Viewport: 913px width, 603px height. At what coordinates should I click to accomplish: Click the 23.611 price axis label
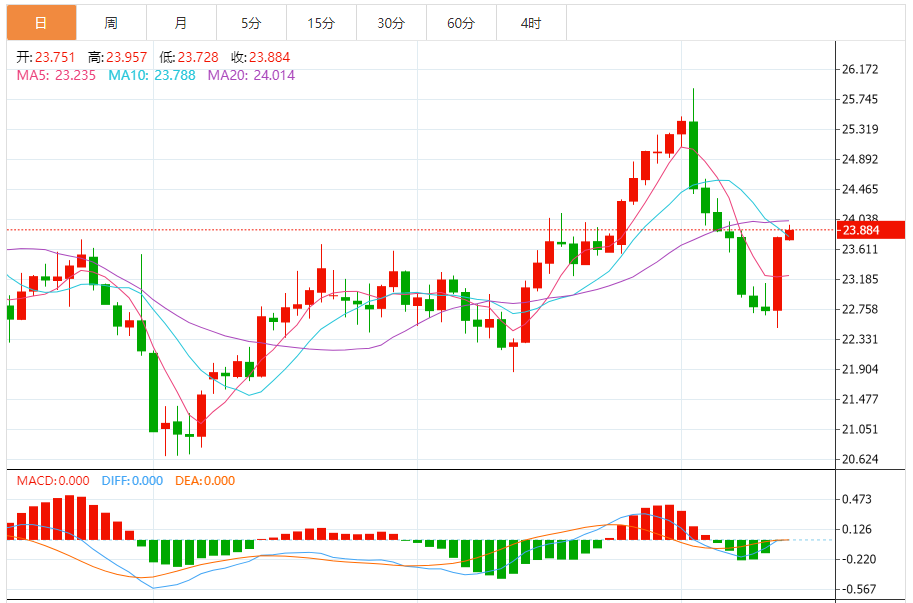pos(860,249)
